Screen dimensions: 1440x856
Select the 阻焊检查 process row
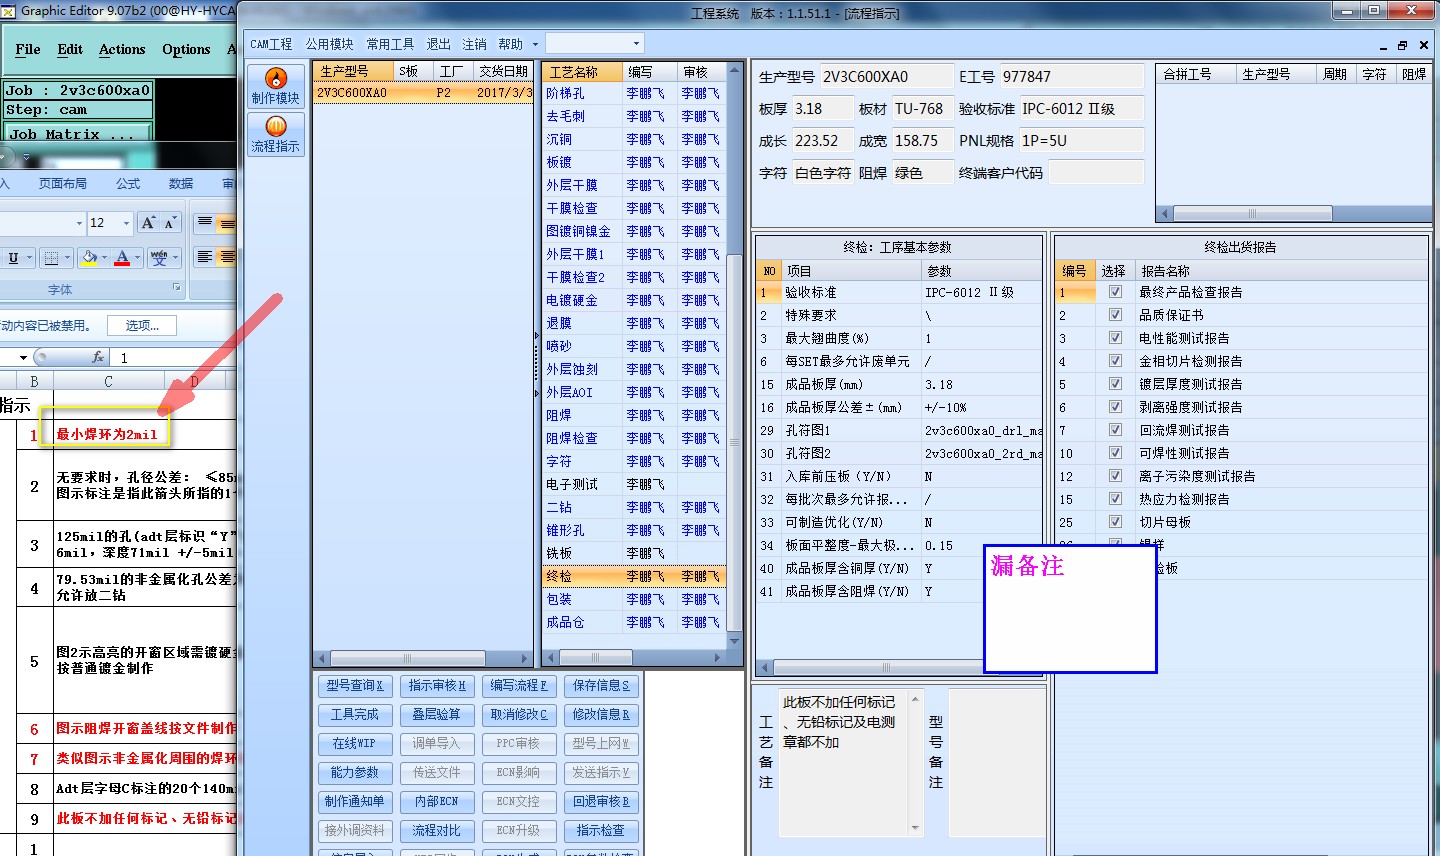coord(633,438)
